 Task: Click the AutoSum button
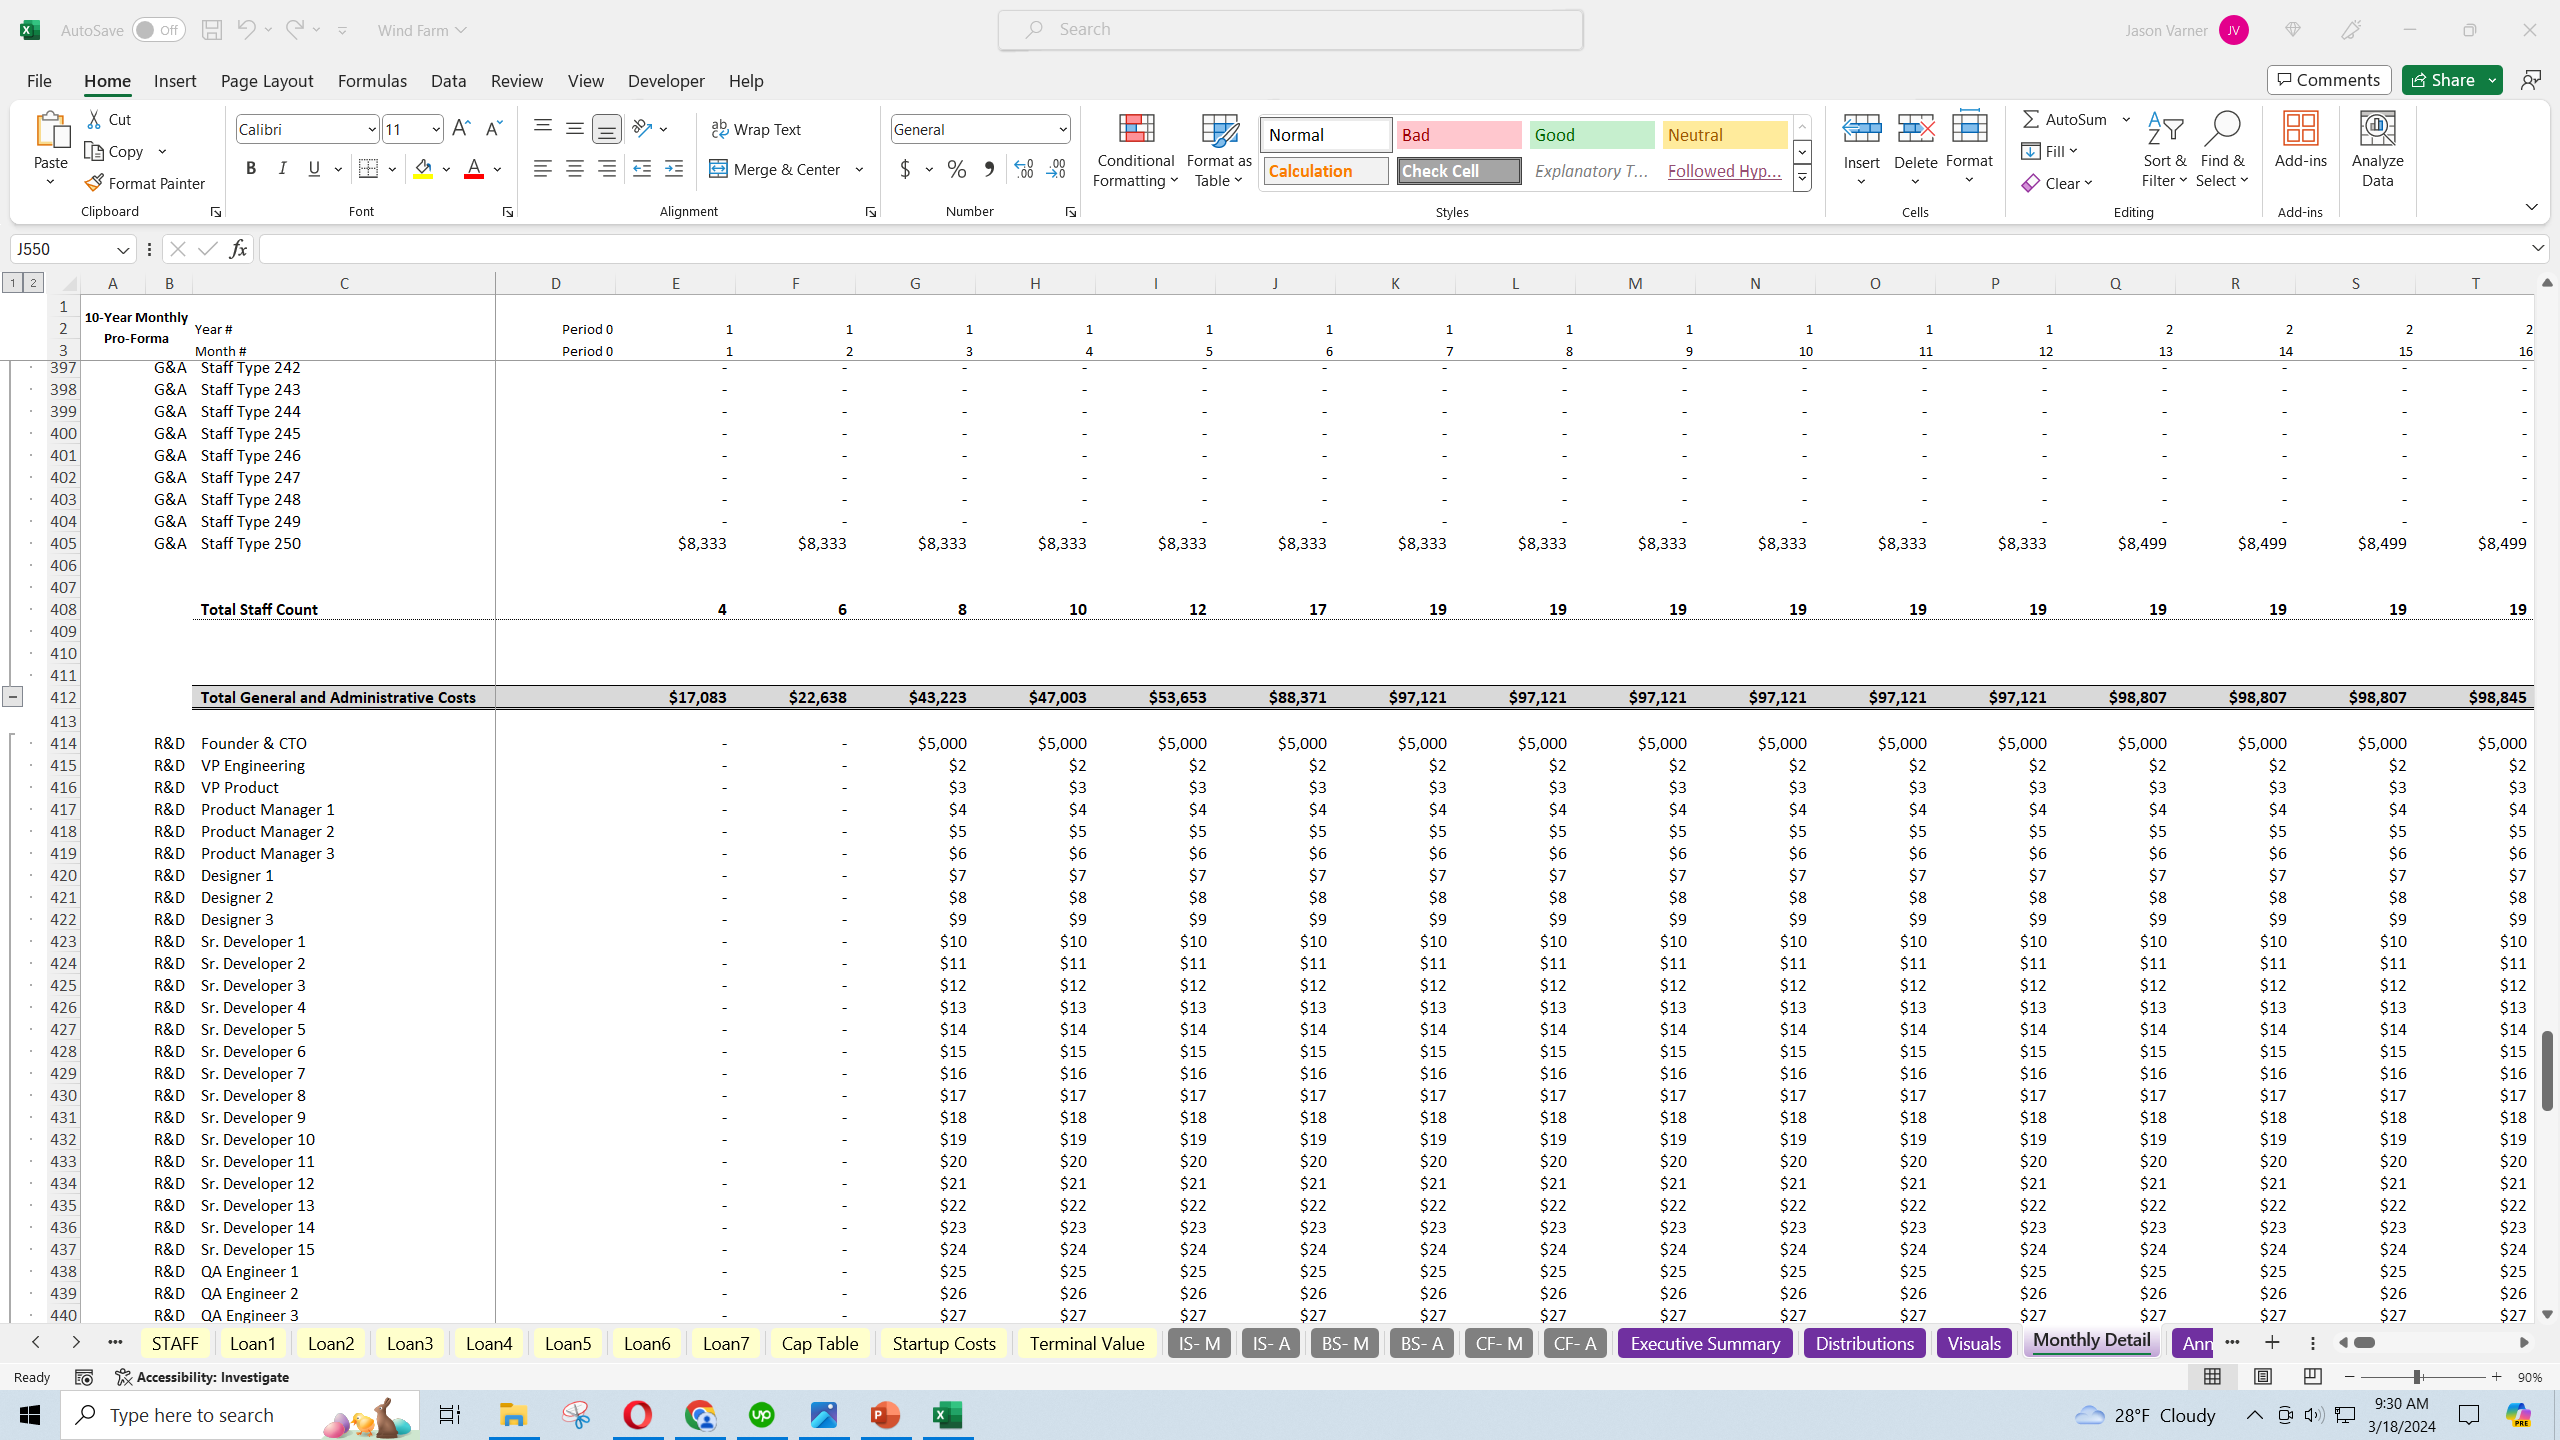pyautogui.click(x=2065, y=119)
